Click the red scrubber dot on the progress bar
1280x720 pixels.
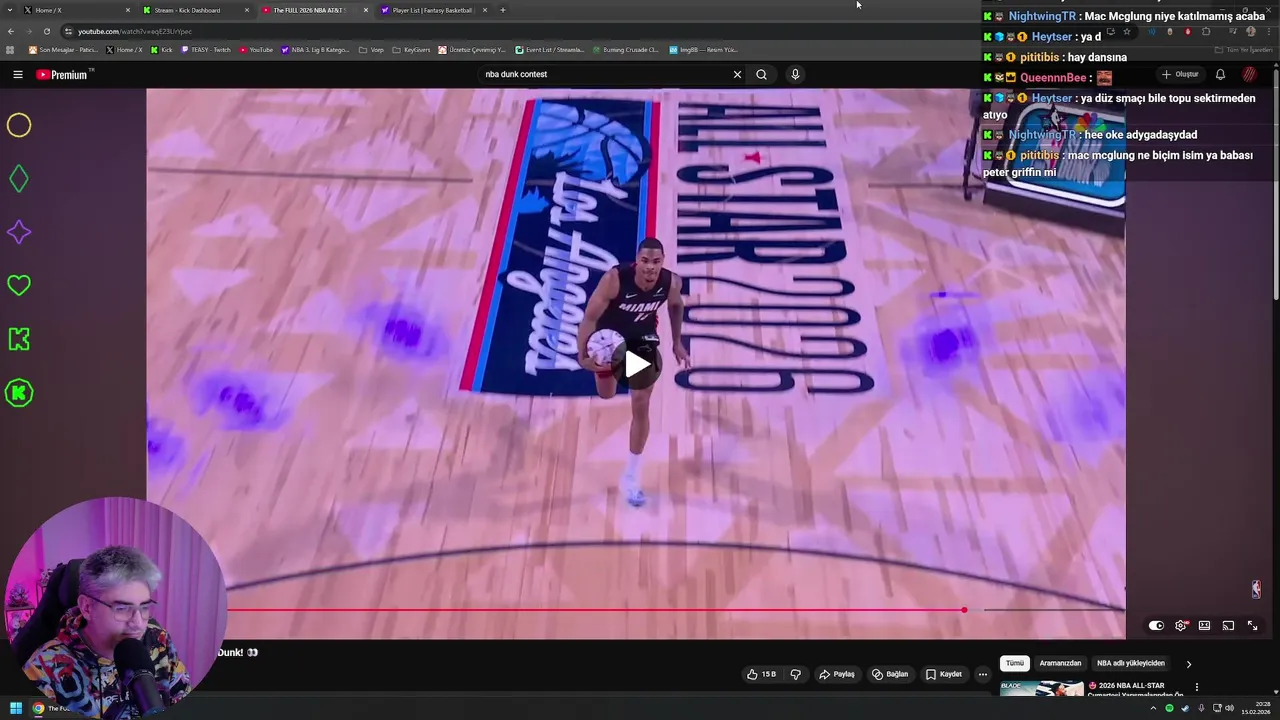click(964, 609)
